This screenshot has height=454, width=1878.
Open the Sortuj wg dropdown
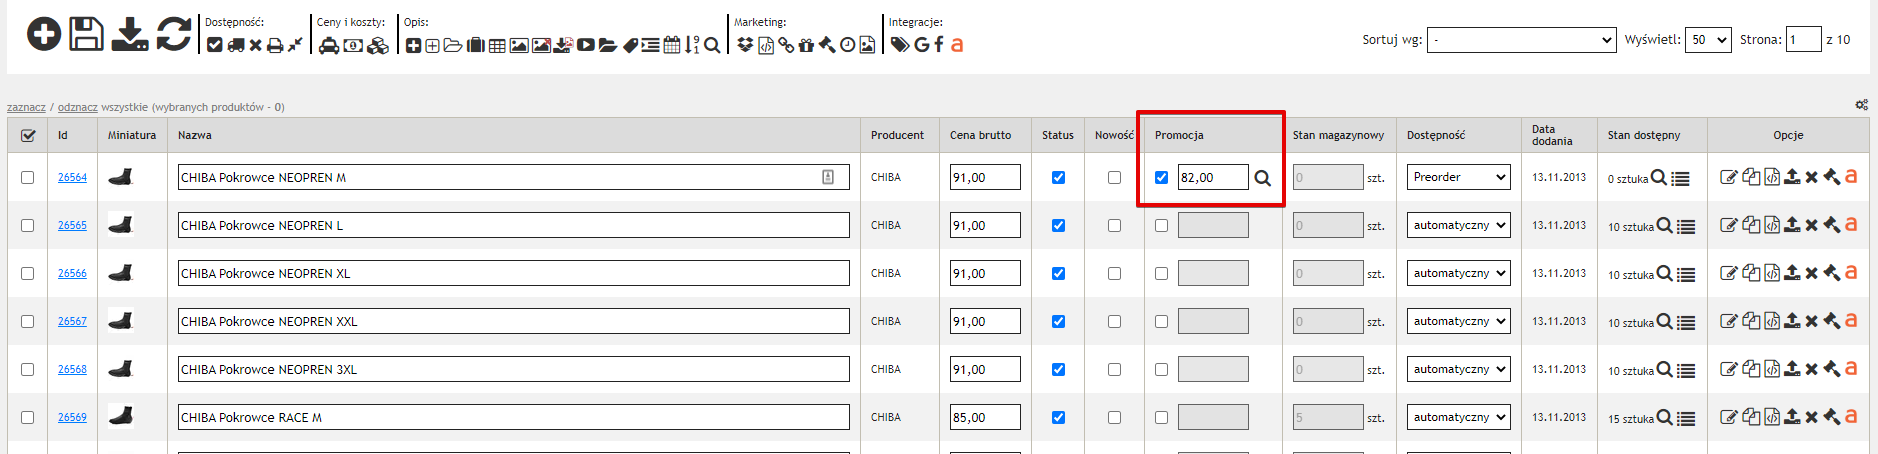click(x=1521, y=40)
